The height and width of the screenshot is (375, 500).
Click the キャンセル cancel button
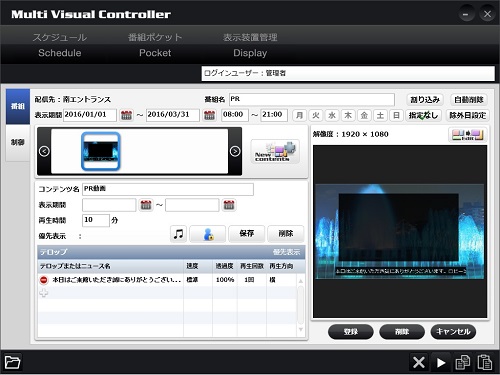coord(453,332)
